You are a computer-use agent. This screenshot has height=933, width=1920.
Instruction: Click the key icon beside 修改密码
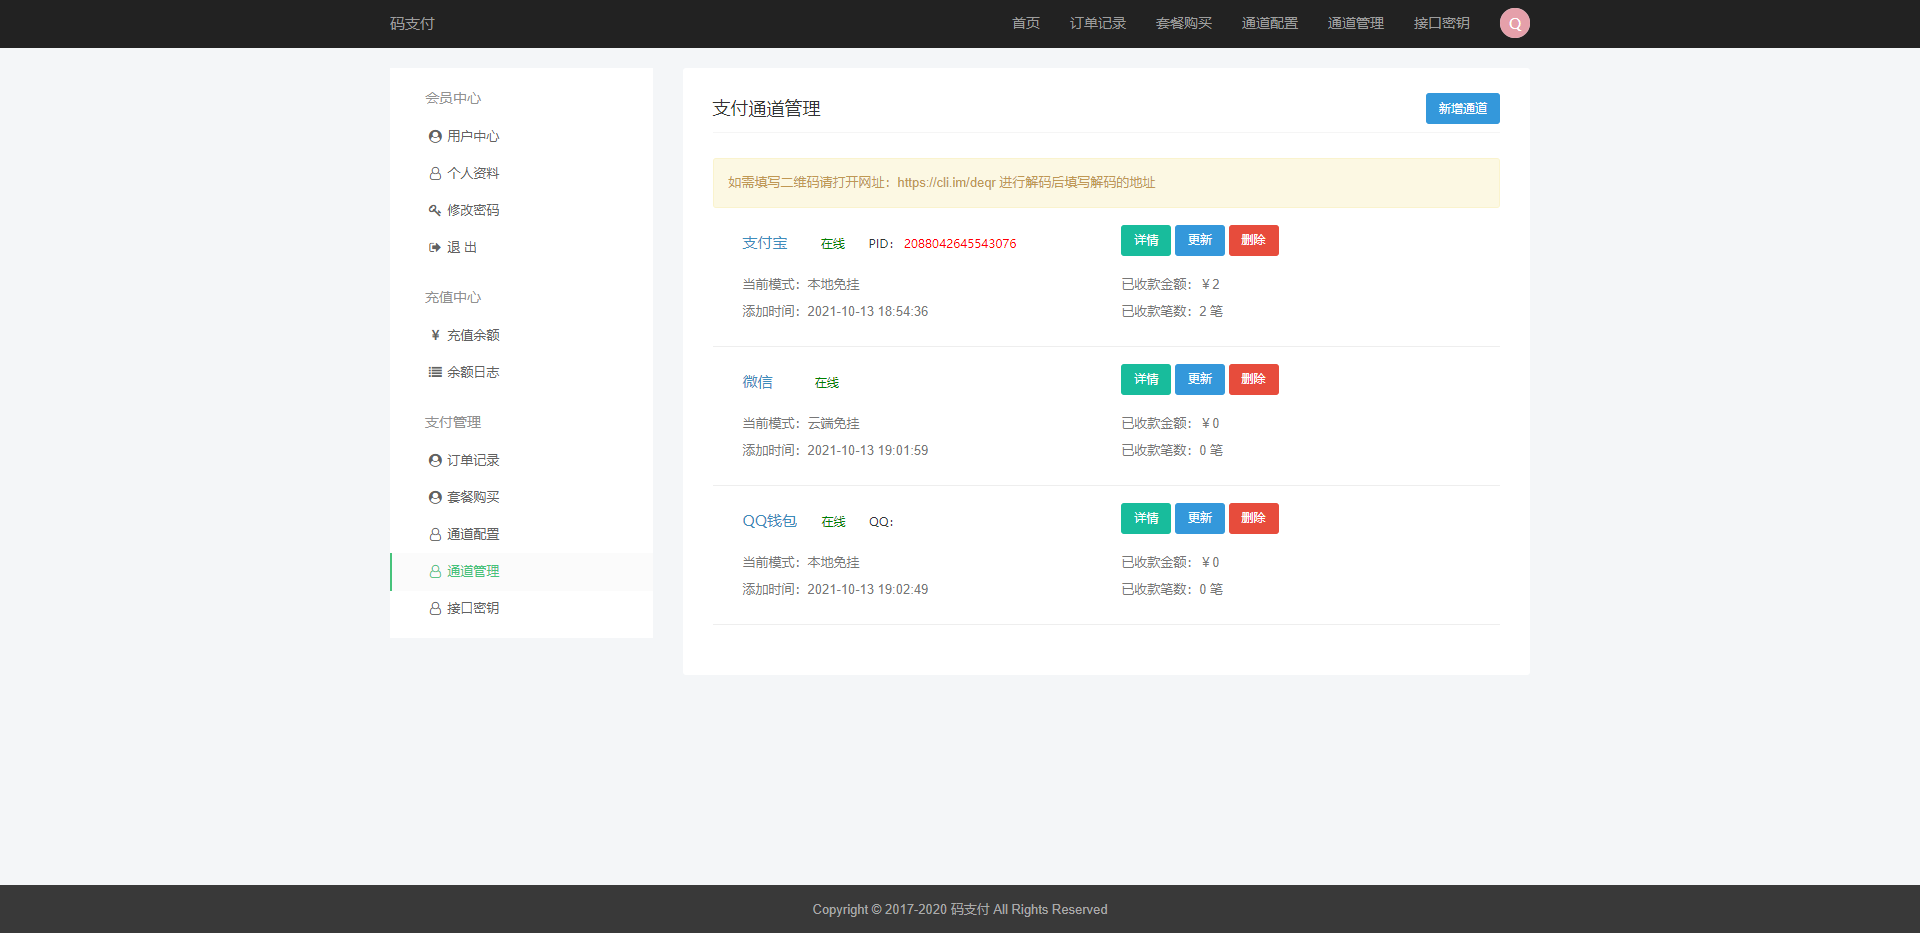pos(435,210)
